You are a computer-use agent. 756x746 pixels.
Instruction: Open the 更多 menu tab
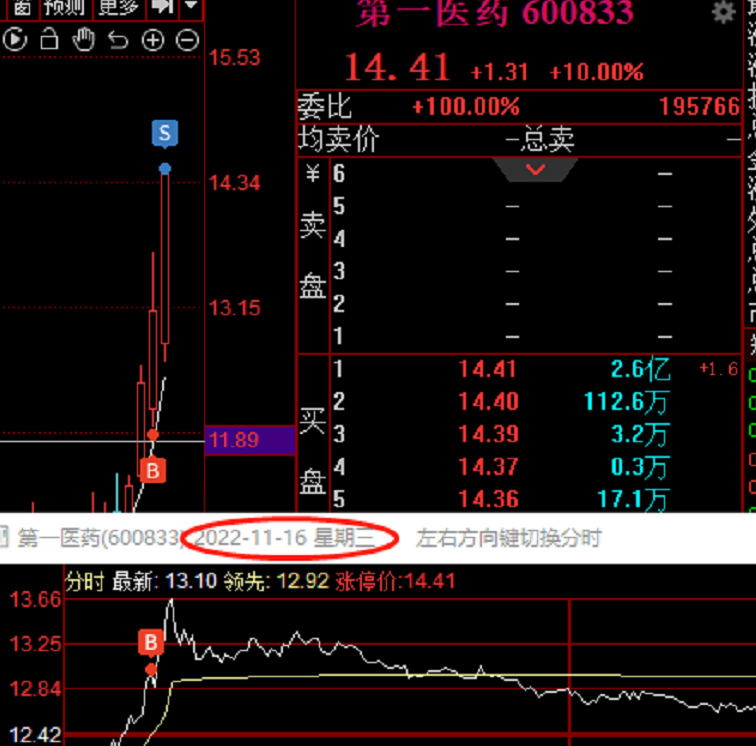click(x=118, y=8)
